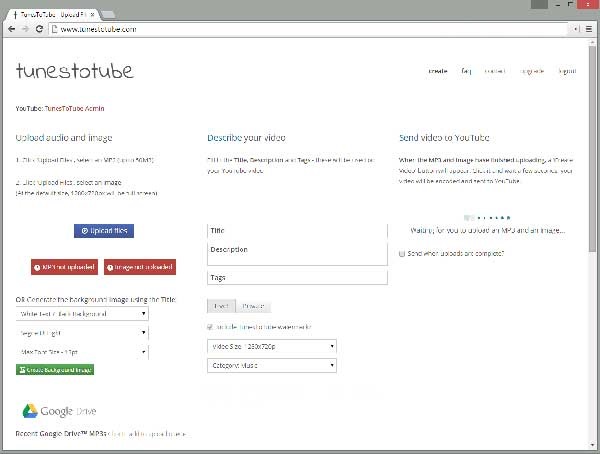Open the upgrade nav link

point(532,71)
